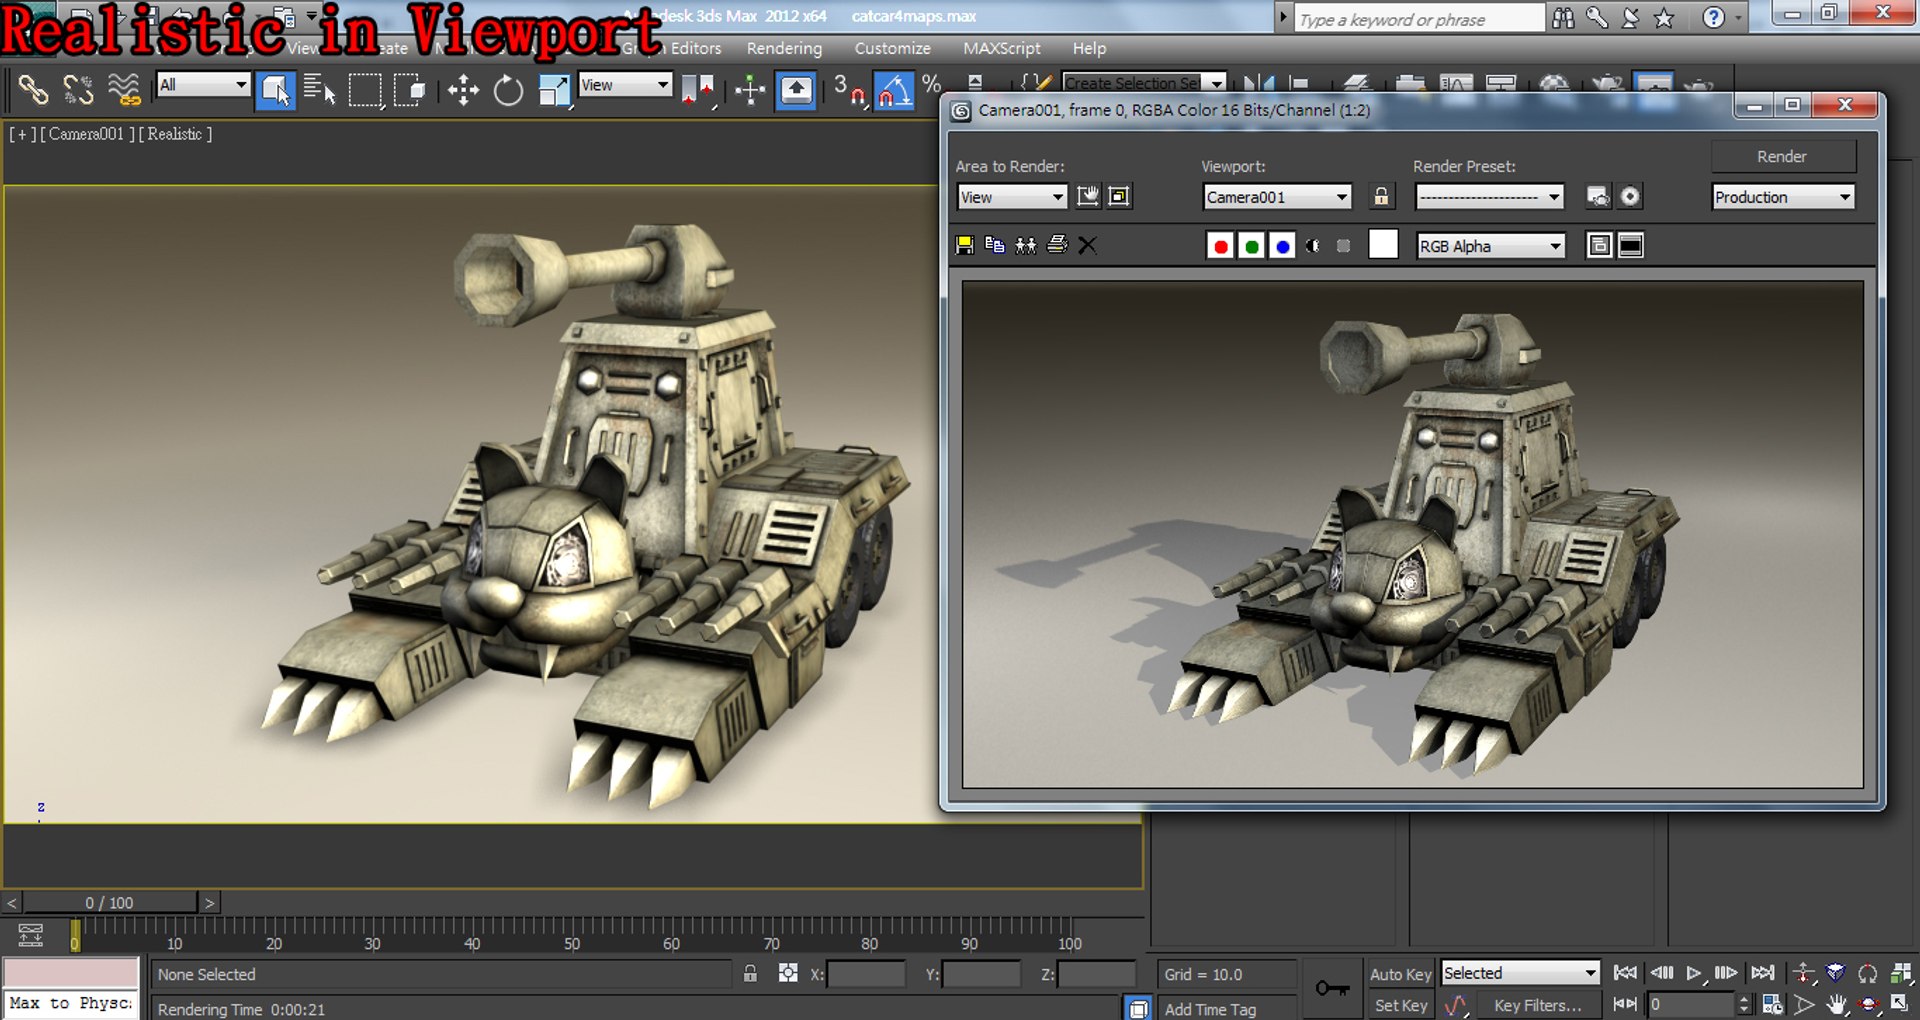The height and width of the screenshot is (1020, 1920).
Task: Click Clear (X) icon in render window
Action: [1088, 245]
